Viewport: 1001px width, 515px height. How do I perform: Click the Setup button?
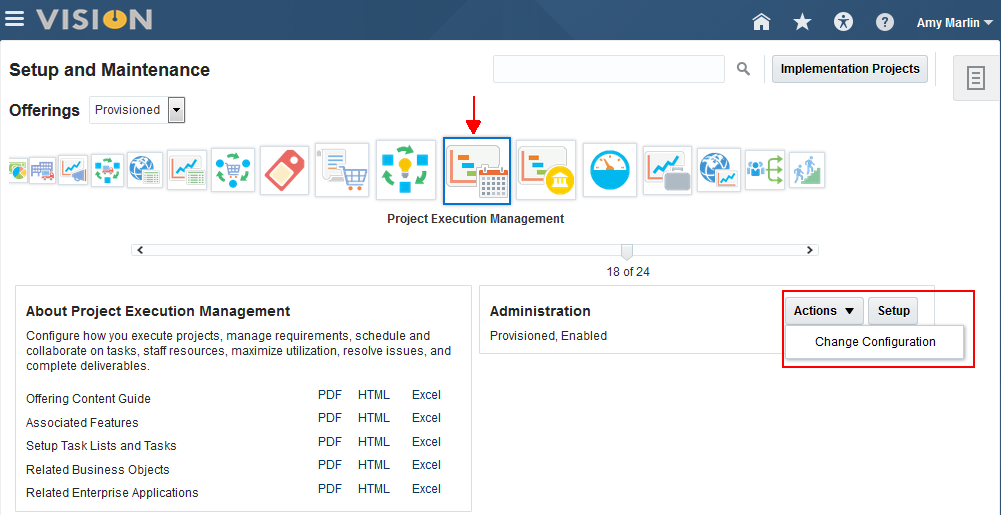coord(893,311)
